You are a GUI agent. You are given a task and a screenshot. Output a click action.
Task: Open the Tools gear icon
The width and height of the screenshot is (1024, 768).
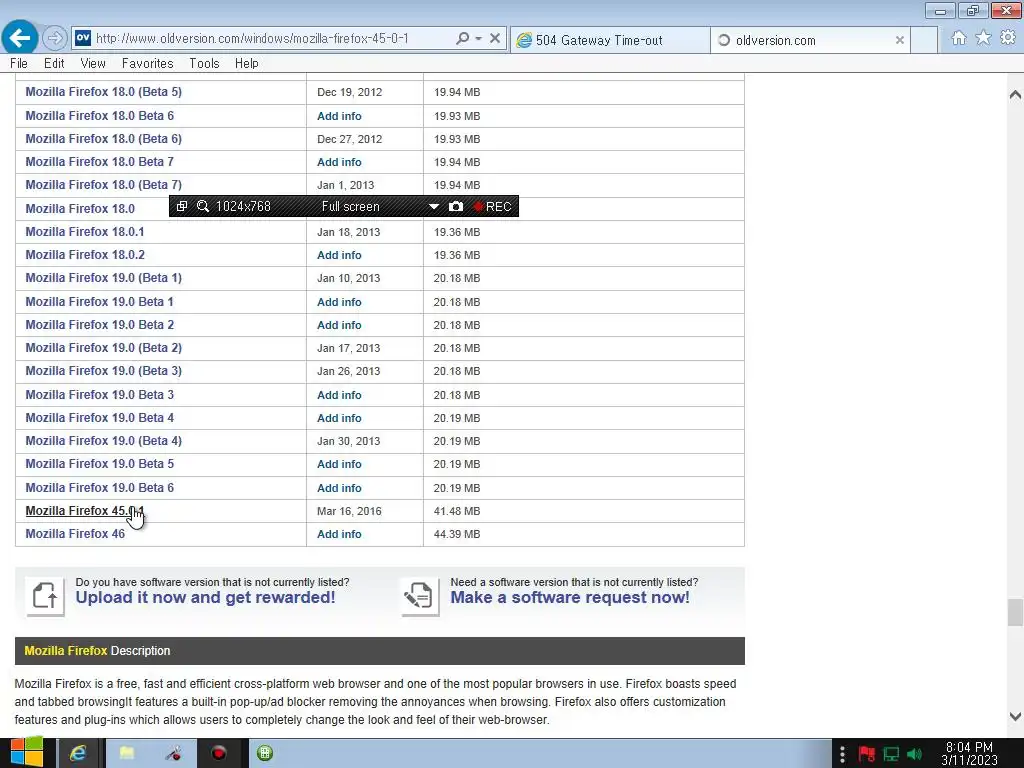point(1008,38)
